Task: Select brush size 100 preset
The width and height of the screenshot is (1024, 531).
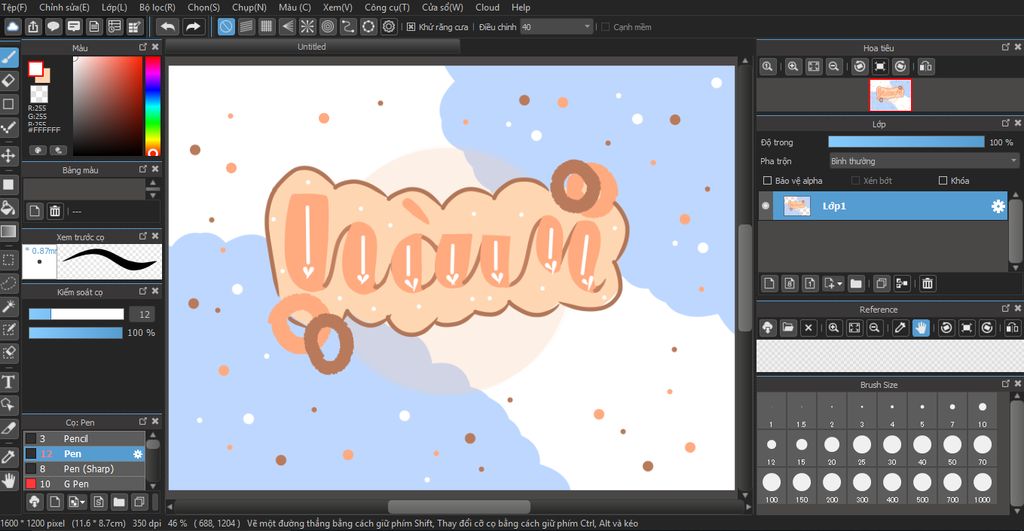Action: point(771,486)
